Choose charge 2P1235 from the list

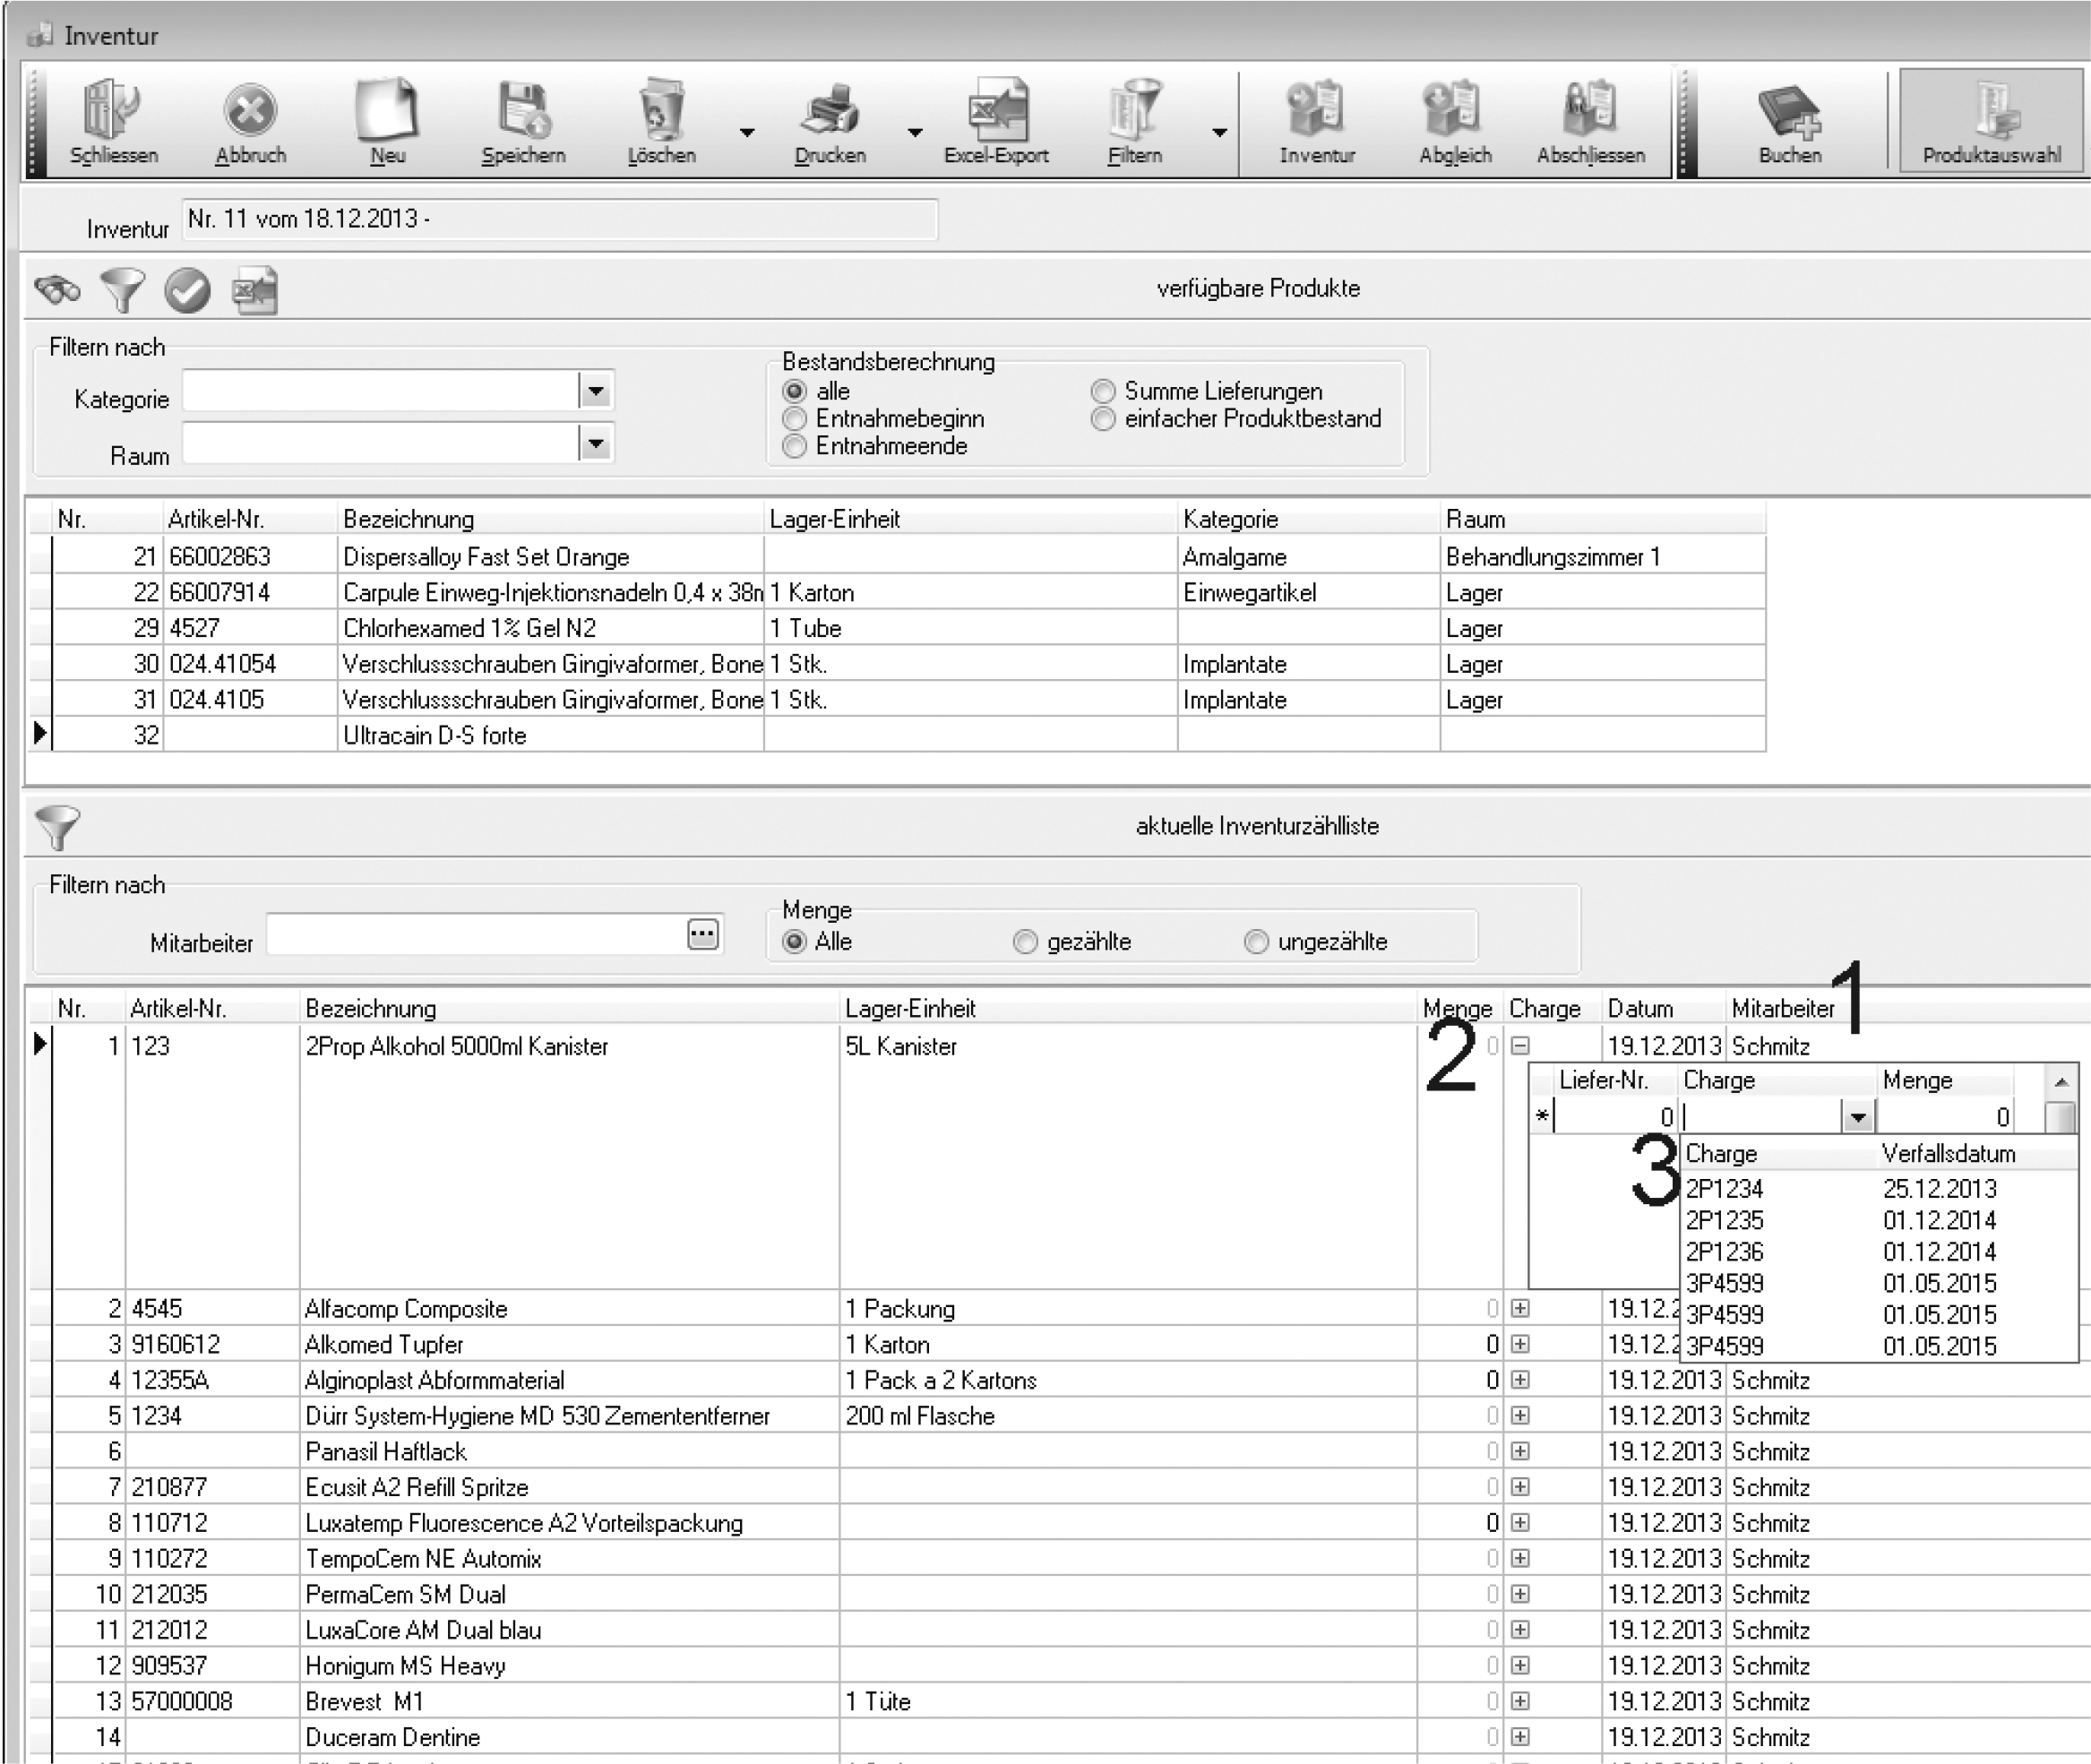click(1878, 1220)
